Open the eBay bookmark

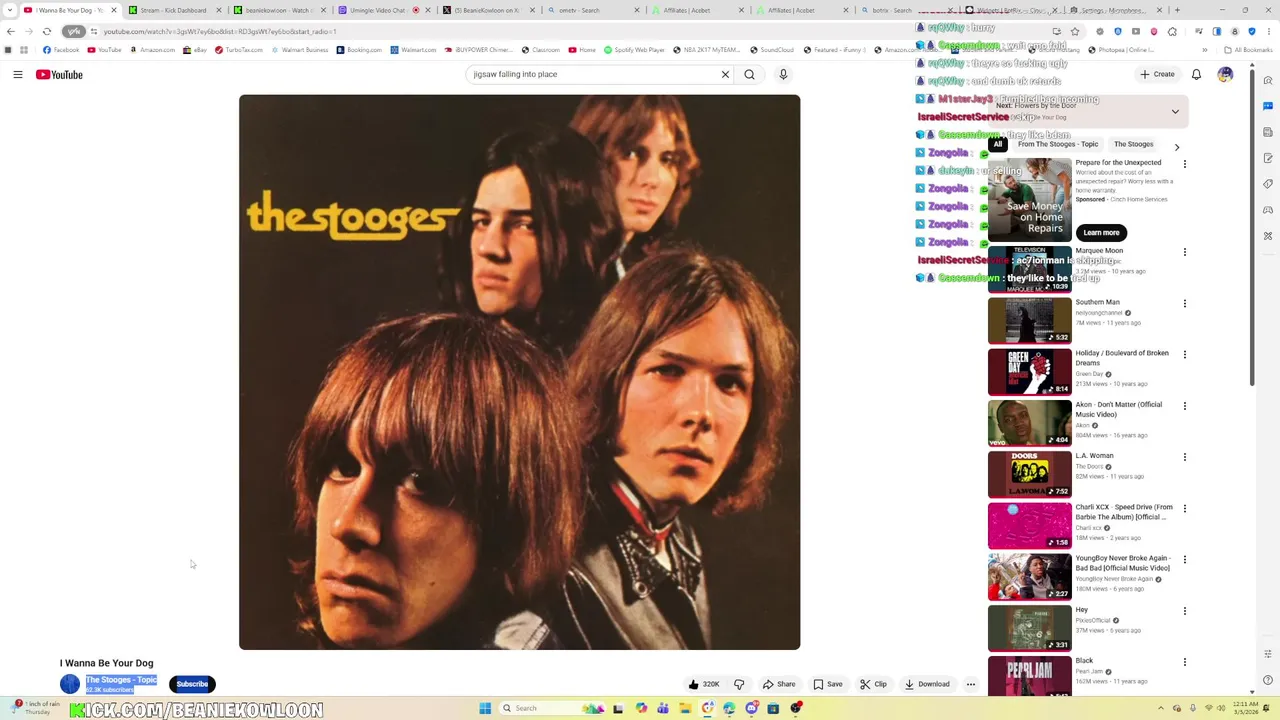click(196, 50)
